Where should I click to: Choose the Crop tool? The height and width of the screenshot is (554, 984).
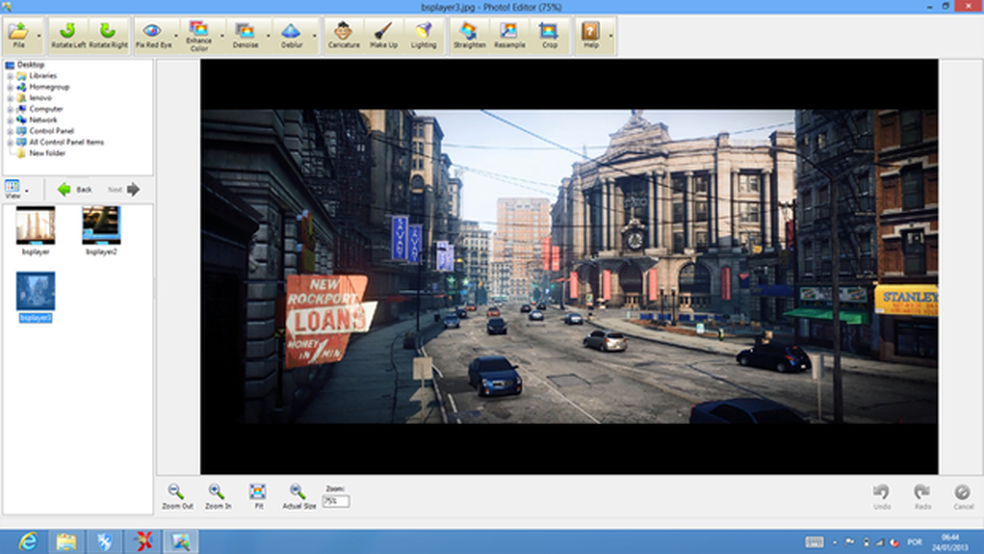click(x=549, y=35)
